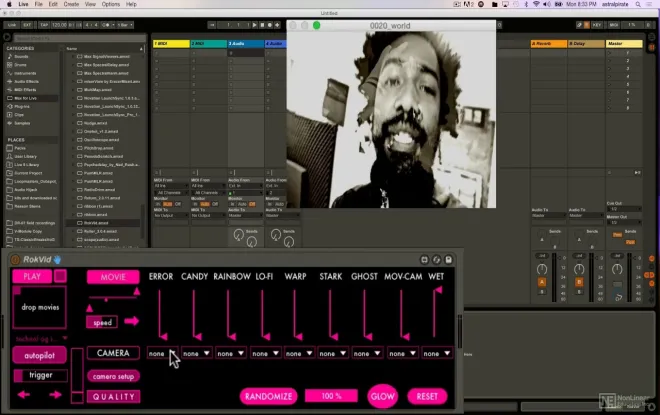Toggle the MOVIE source button
The height and width of the screenshot is (415, 660).
113,277
